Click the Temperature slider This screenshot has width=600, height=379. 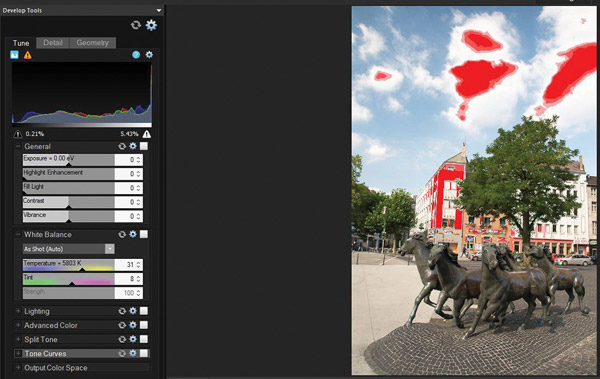(68, 265)
